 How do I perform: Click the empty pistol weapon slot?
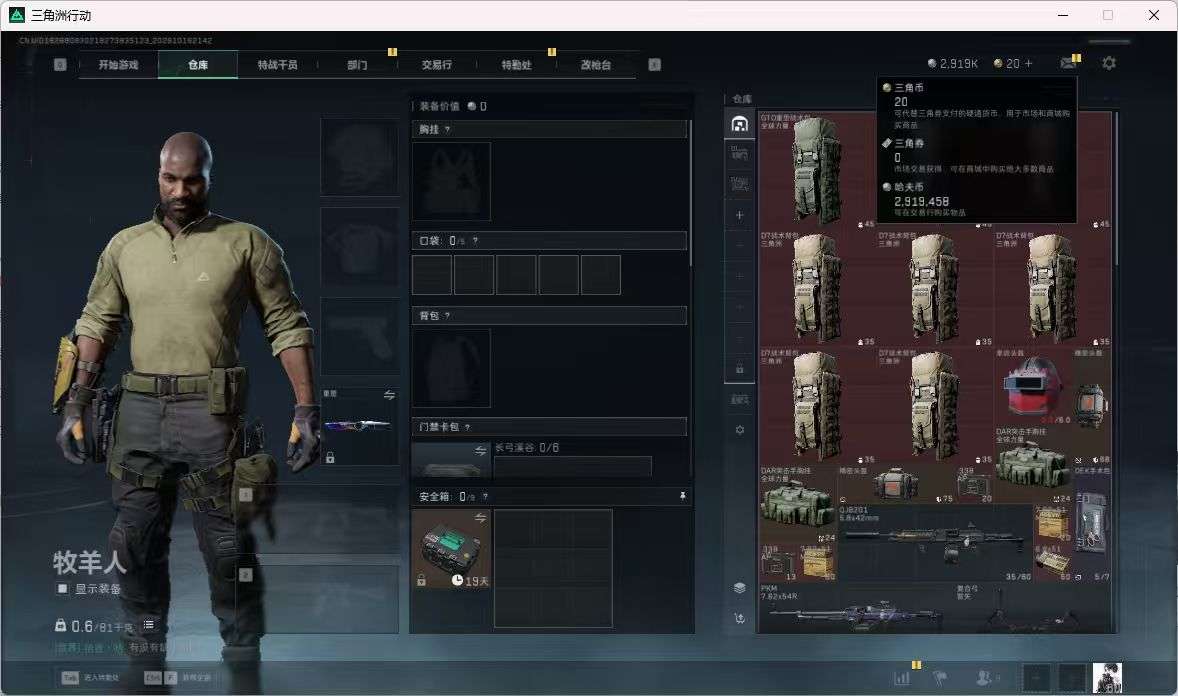pyautogui.click(x=360, y=336)
